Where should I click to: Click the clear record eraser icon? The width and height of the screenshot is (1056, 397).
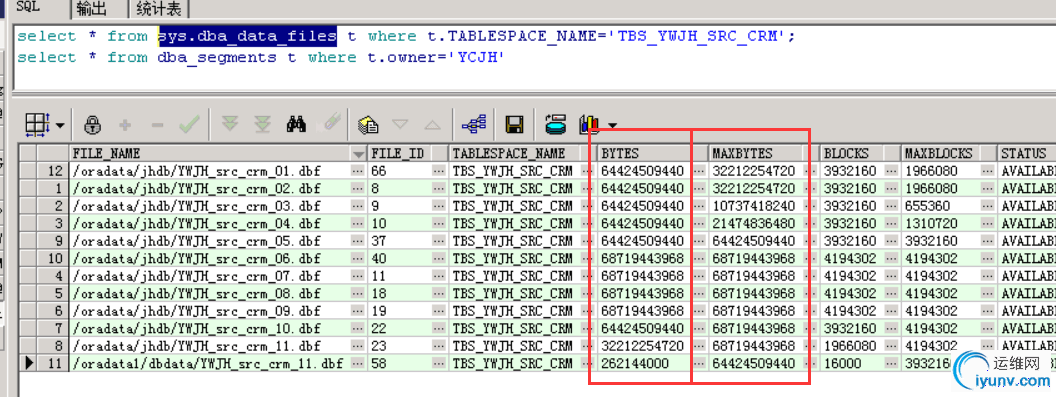pos(331,123)
